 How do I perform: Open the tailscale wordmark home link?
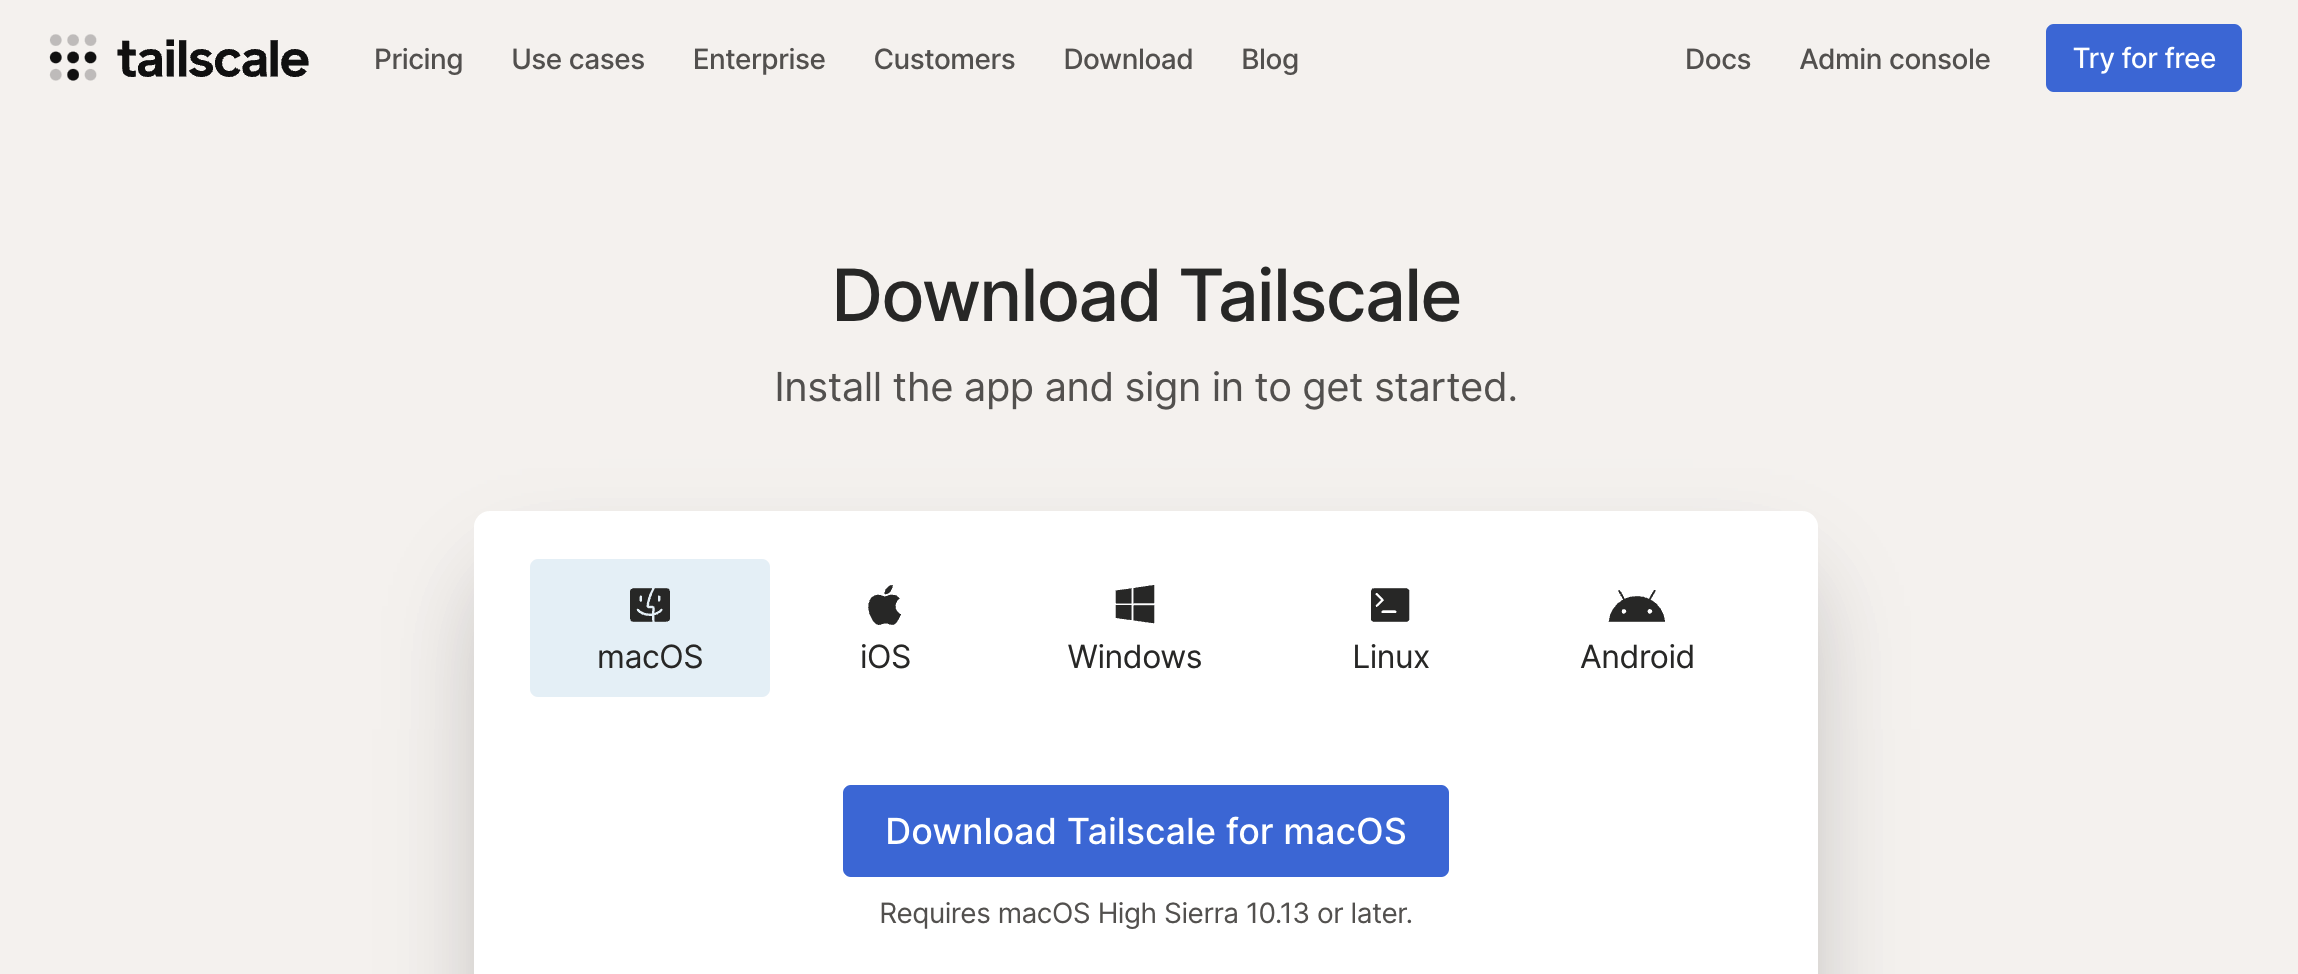(x=213, y=59)
